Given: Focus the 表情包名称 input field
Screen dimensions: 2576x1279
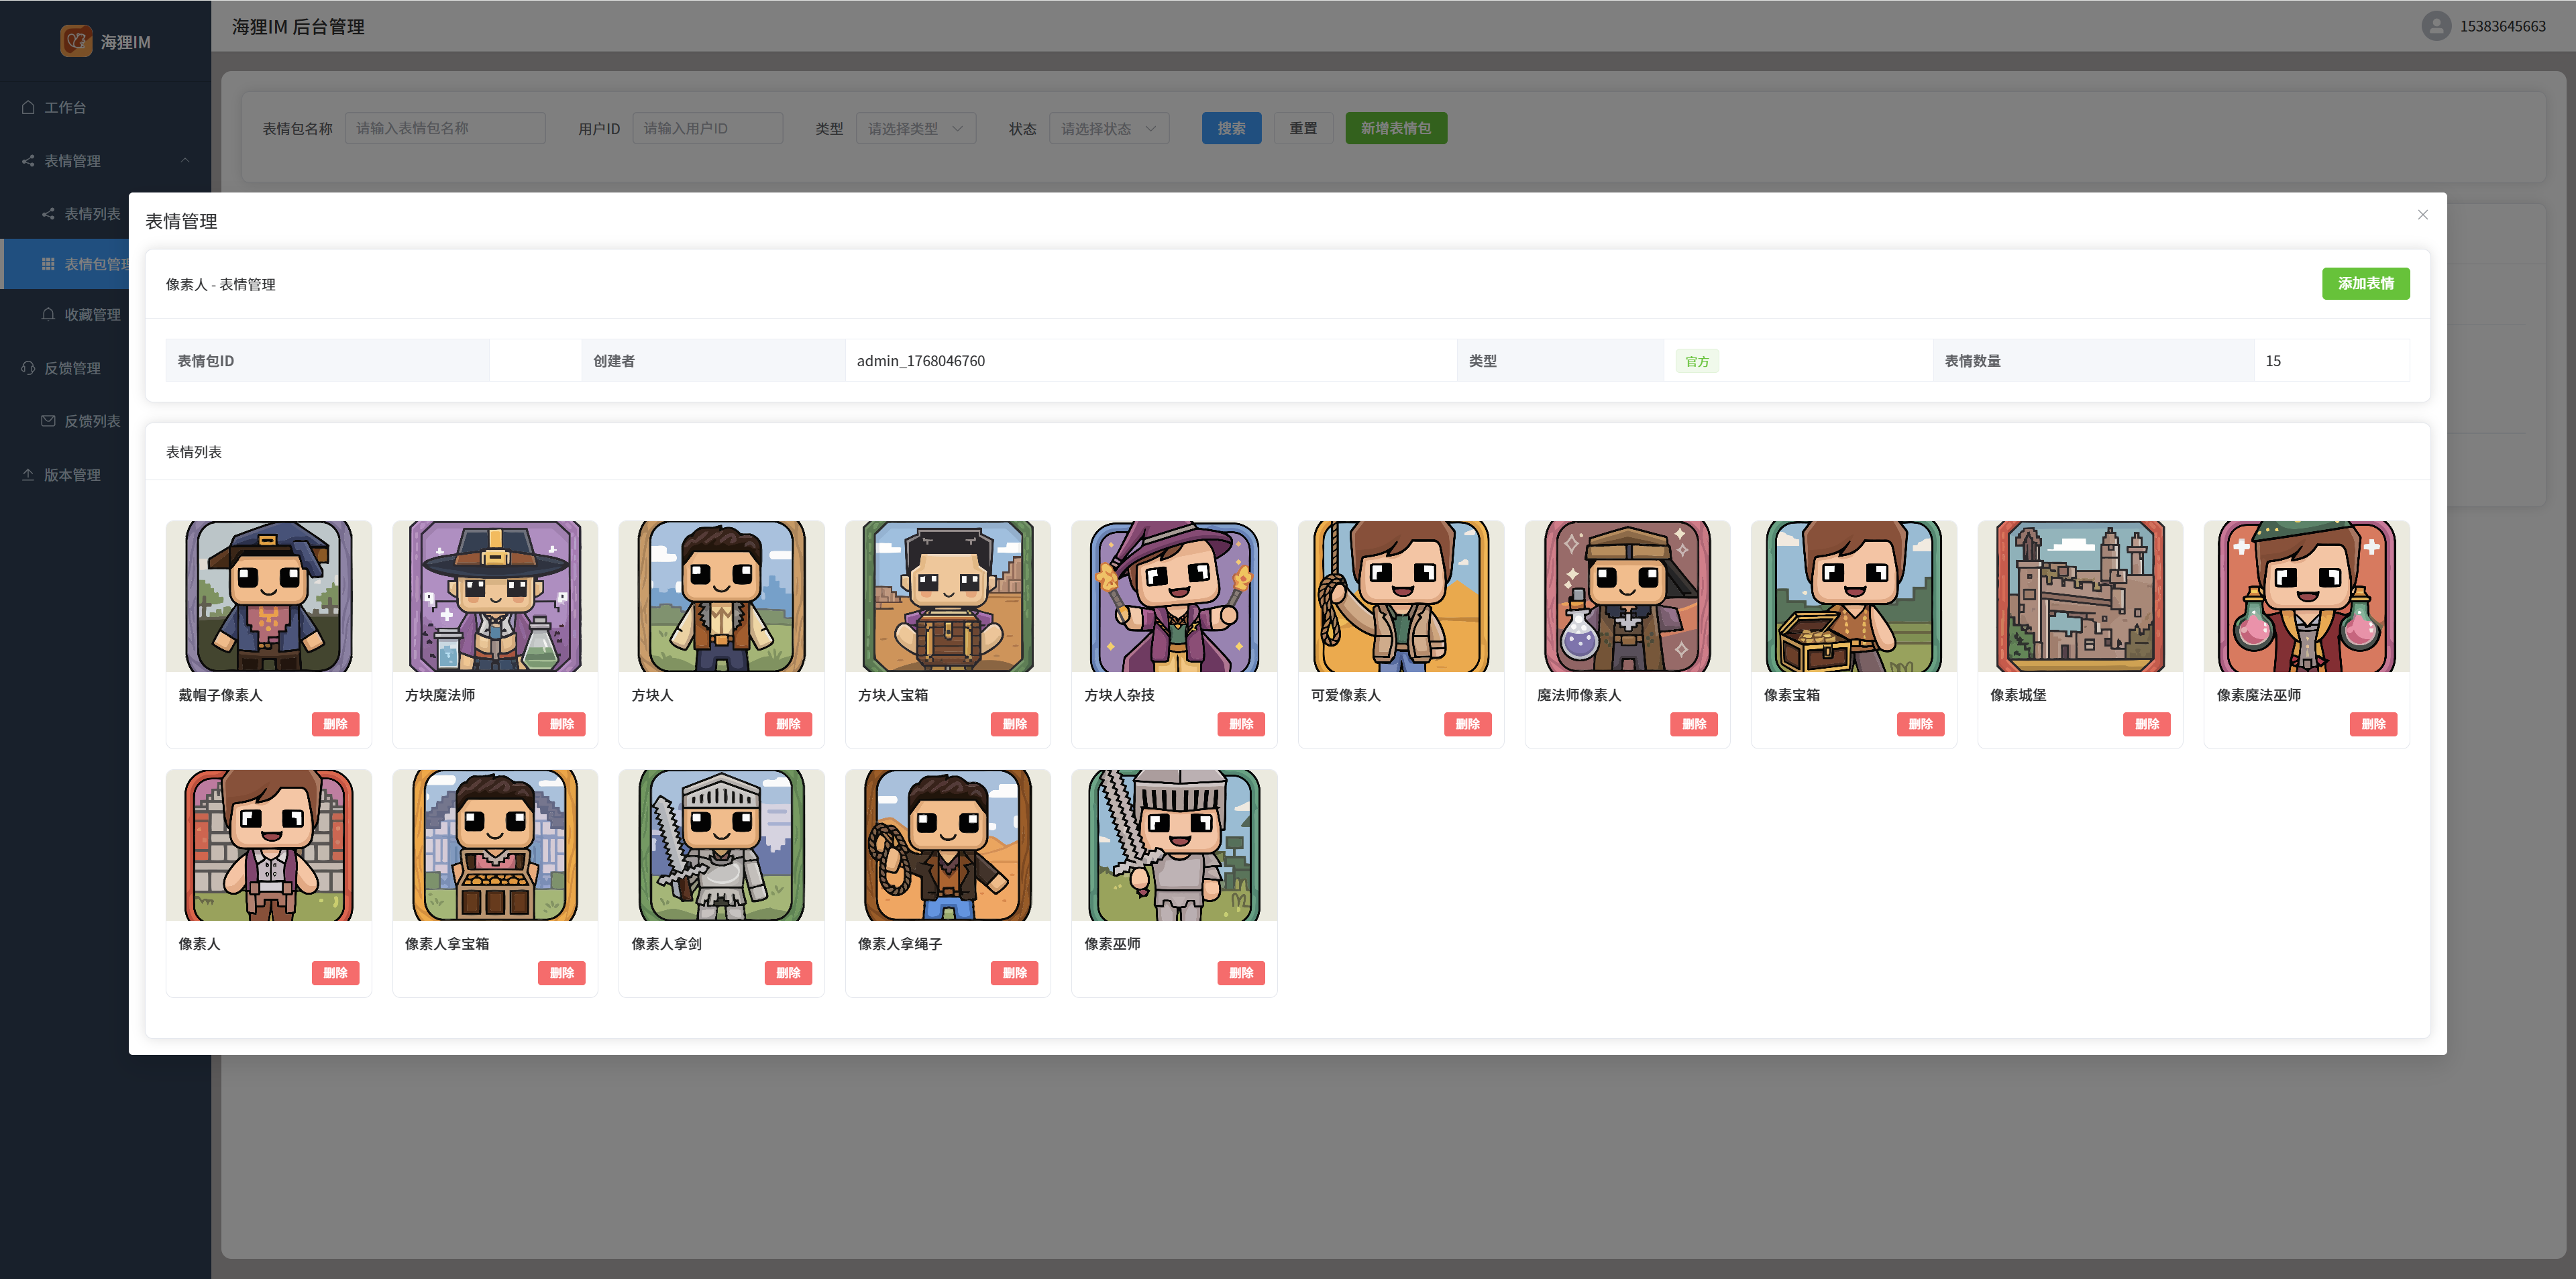Looking at the screenshot, I should point(445,128).
